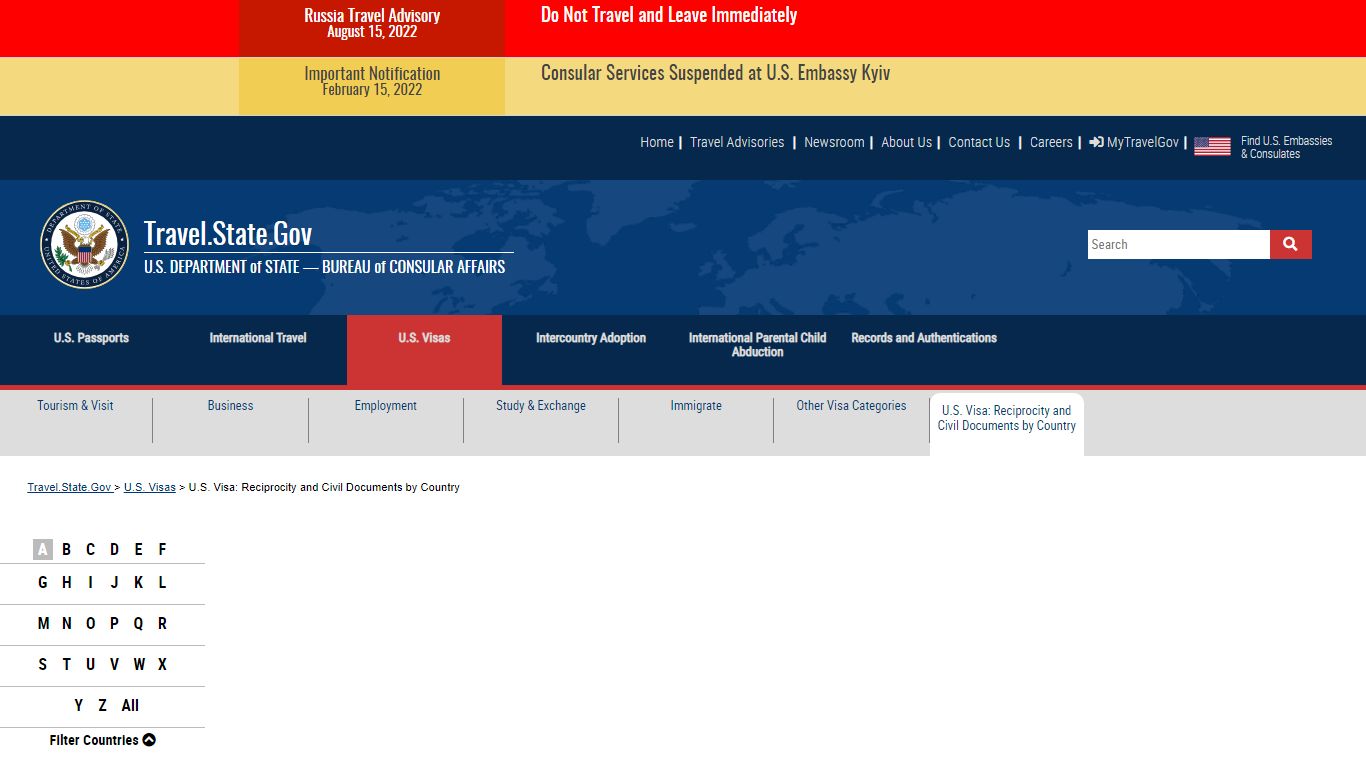The width and height of the screenshot is (1366, 768).
Task: Click the magnifying glass search button
Action: tap(1290, 244)
